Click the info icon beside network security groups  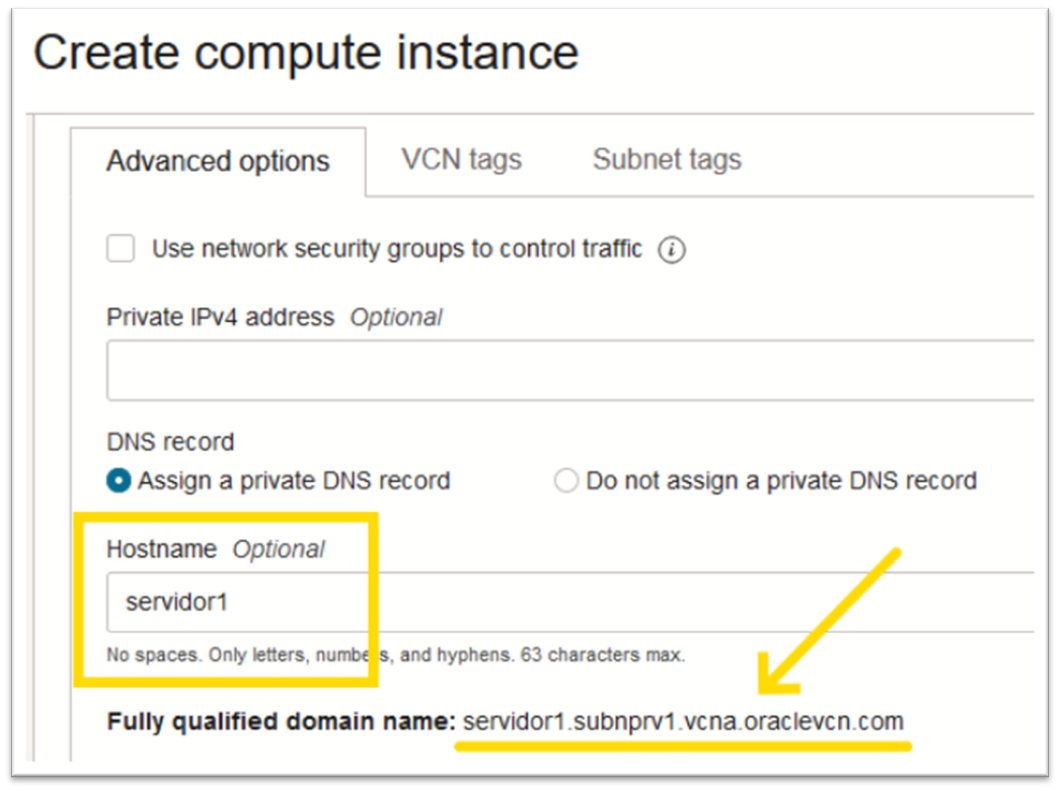671,250
